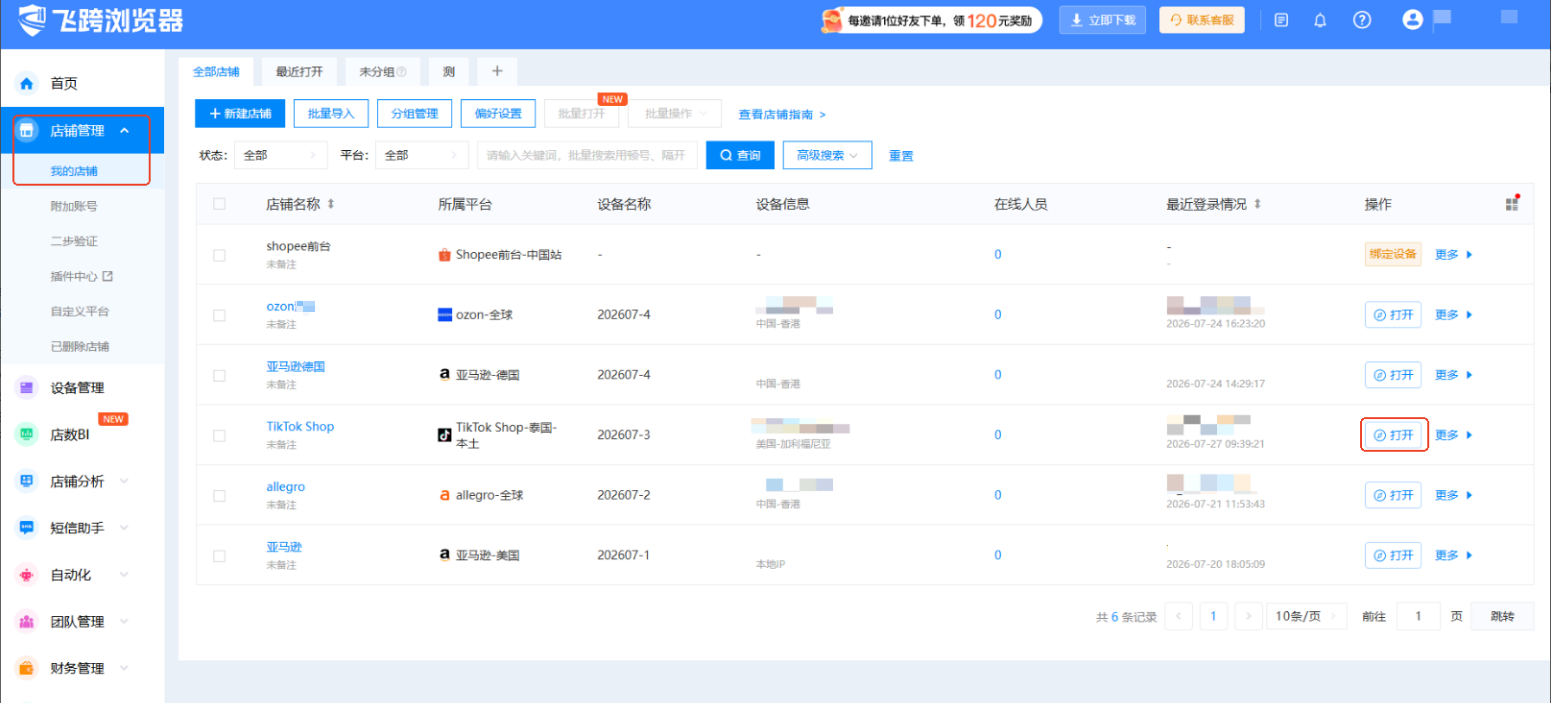This screenshot has height=703, width=1551.
Task: Expand the 高级搜索 dropdown
Action: tap(827, 155)
